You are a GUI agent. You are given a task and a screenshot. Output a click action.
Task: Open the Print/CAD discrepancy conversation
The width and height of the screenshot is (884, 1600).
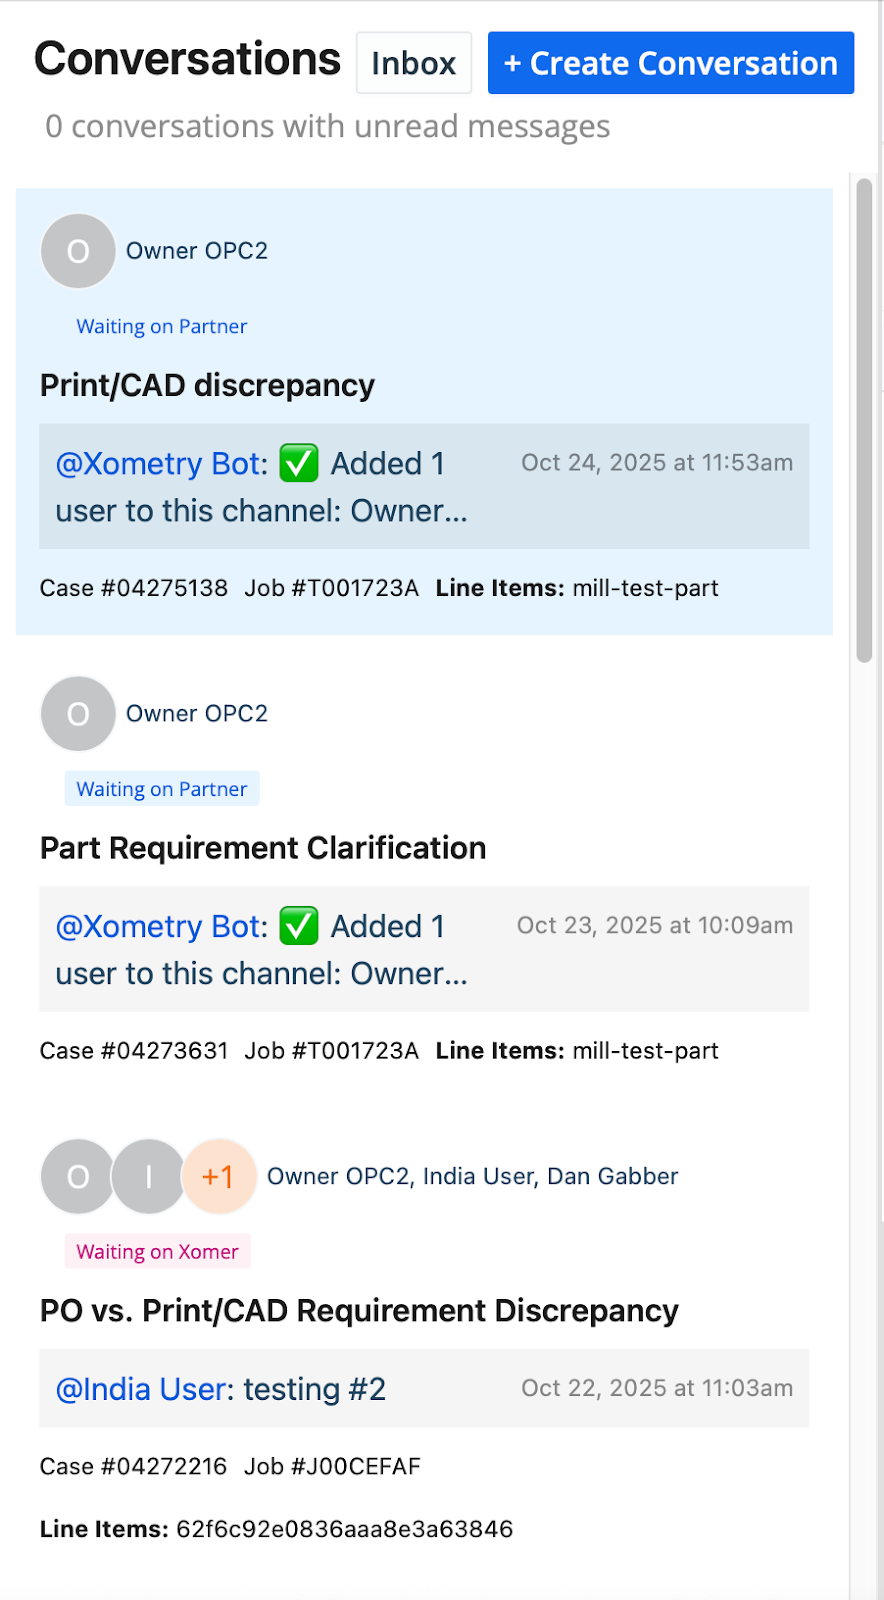coord(207,386)
